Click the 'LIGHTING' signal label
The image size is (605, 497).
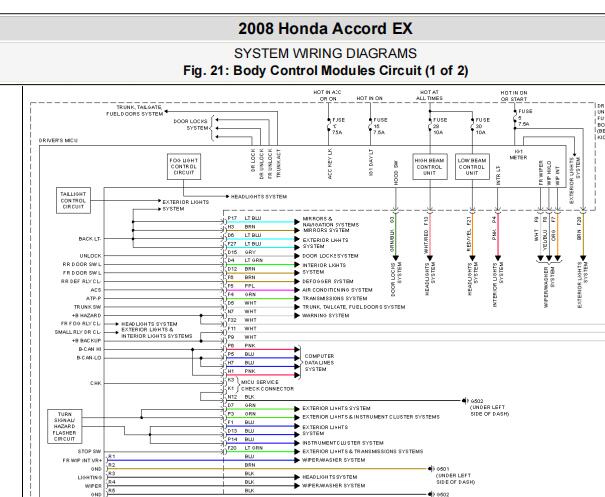(90, 477)
